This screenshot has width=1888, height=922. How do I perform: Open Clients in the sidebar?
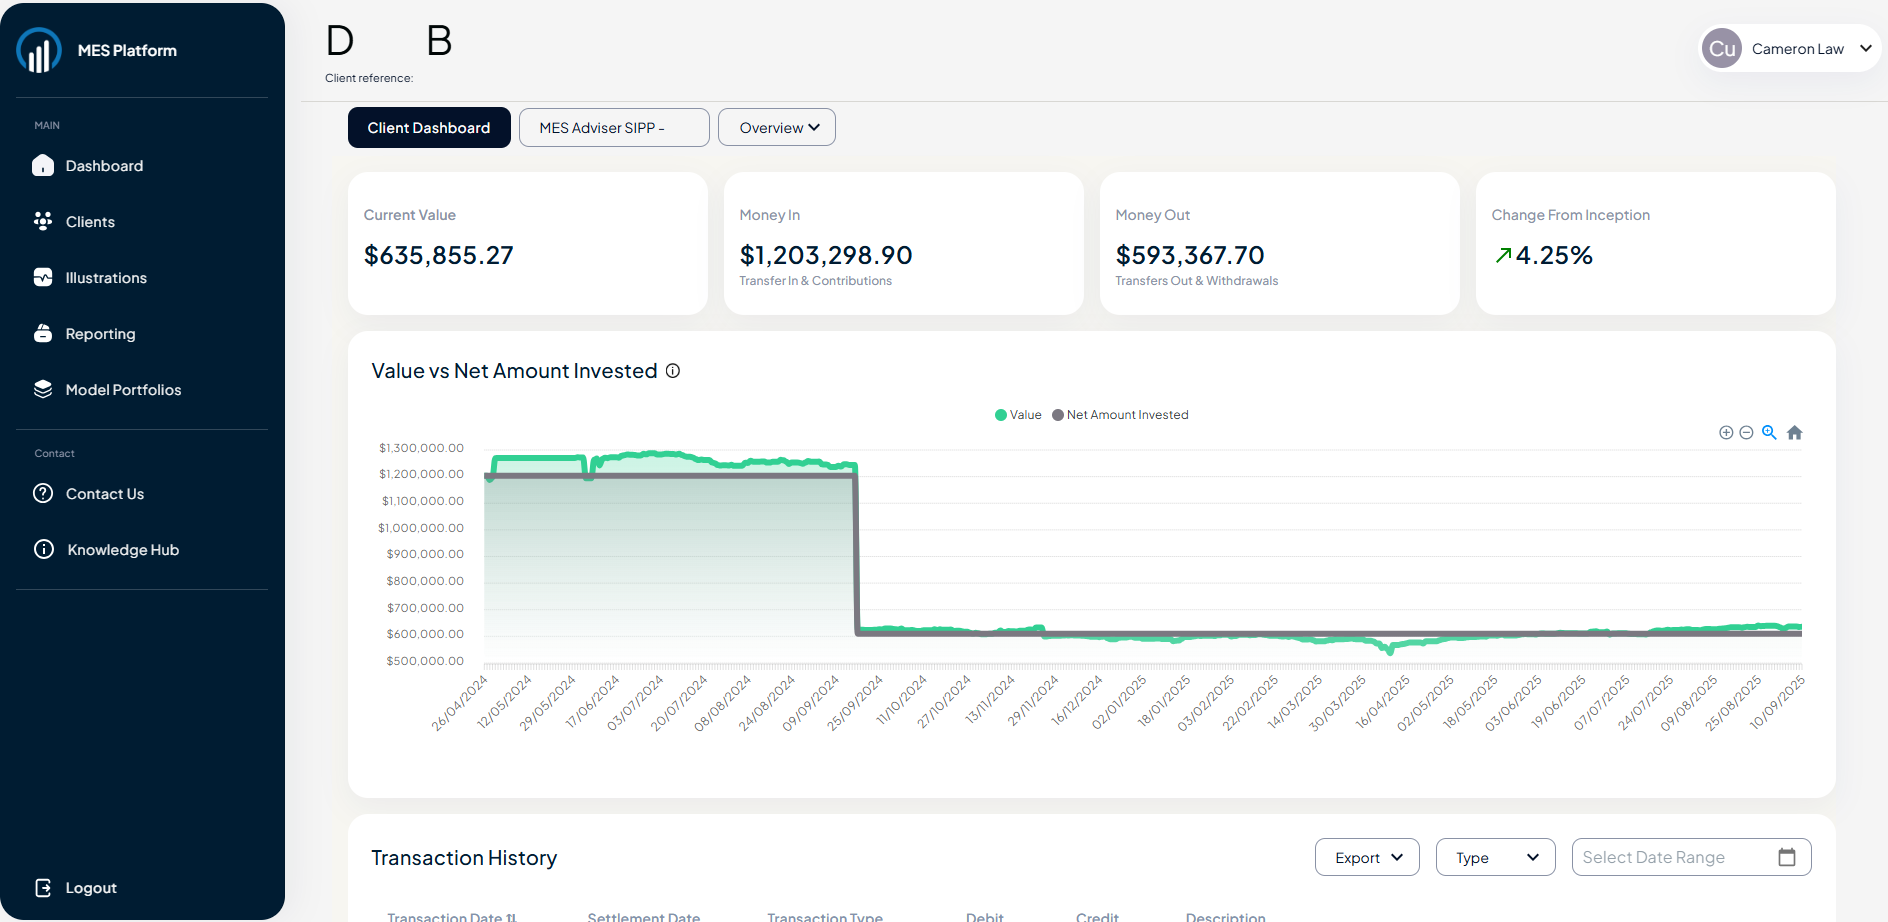(x=90, y=222)
